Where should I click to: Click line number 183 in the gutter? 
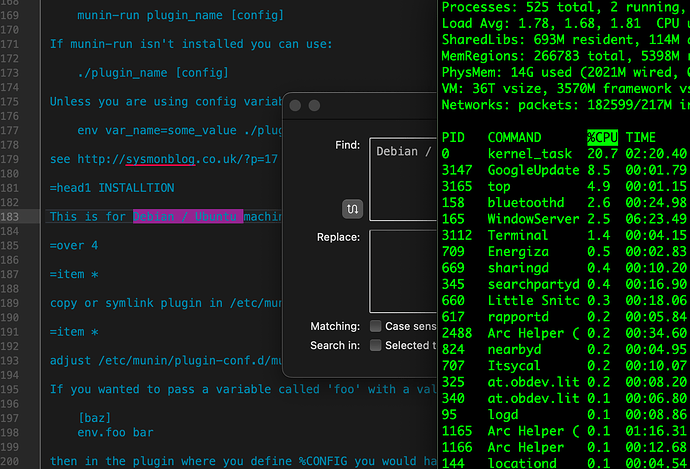pos(10,216)
